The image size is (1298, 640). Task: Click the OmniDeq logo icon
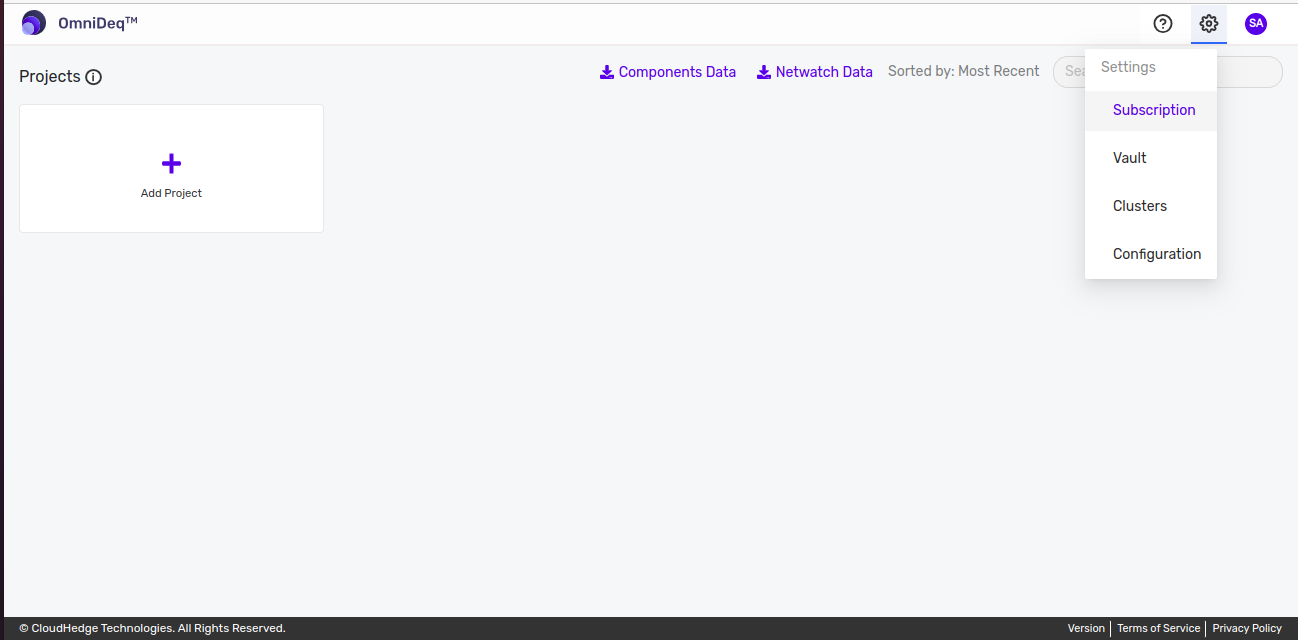(x=34, y=23)
